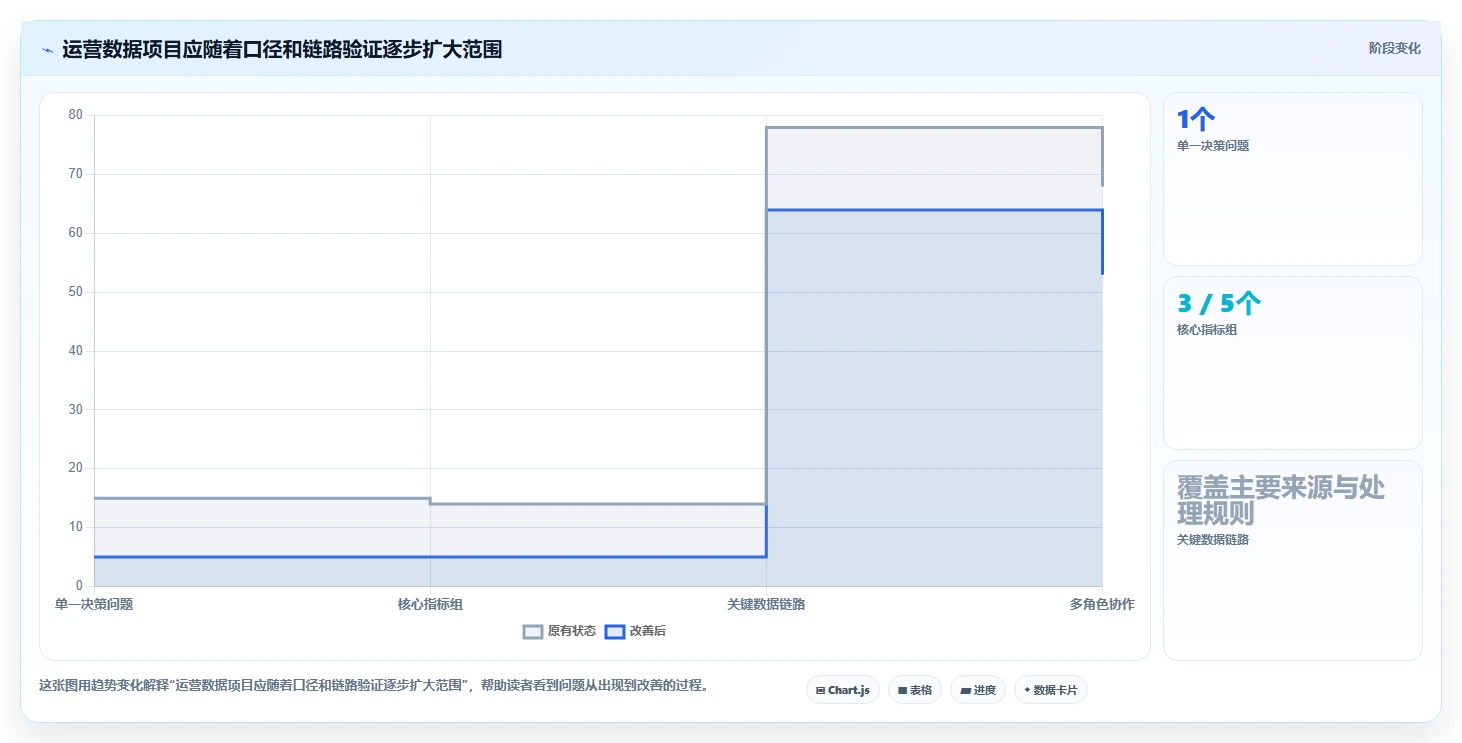Click the Chart.js tag pill

[x=843, y=690]
